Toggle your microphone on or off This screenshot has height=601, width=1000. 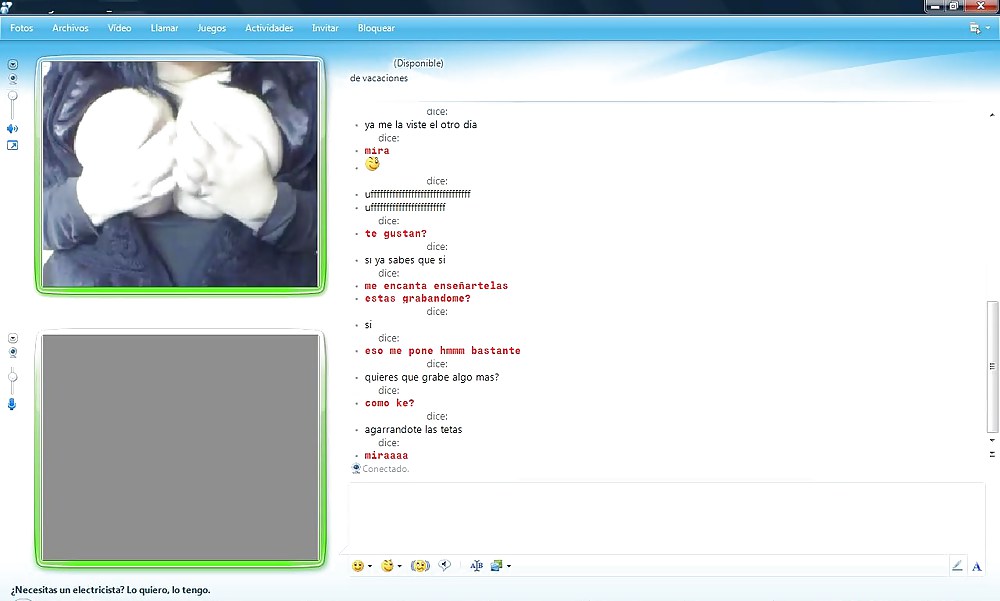click(13, 404)
